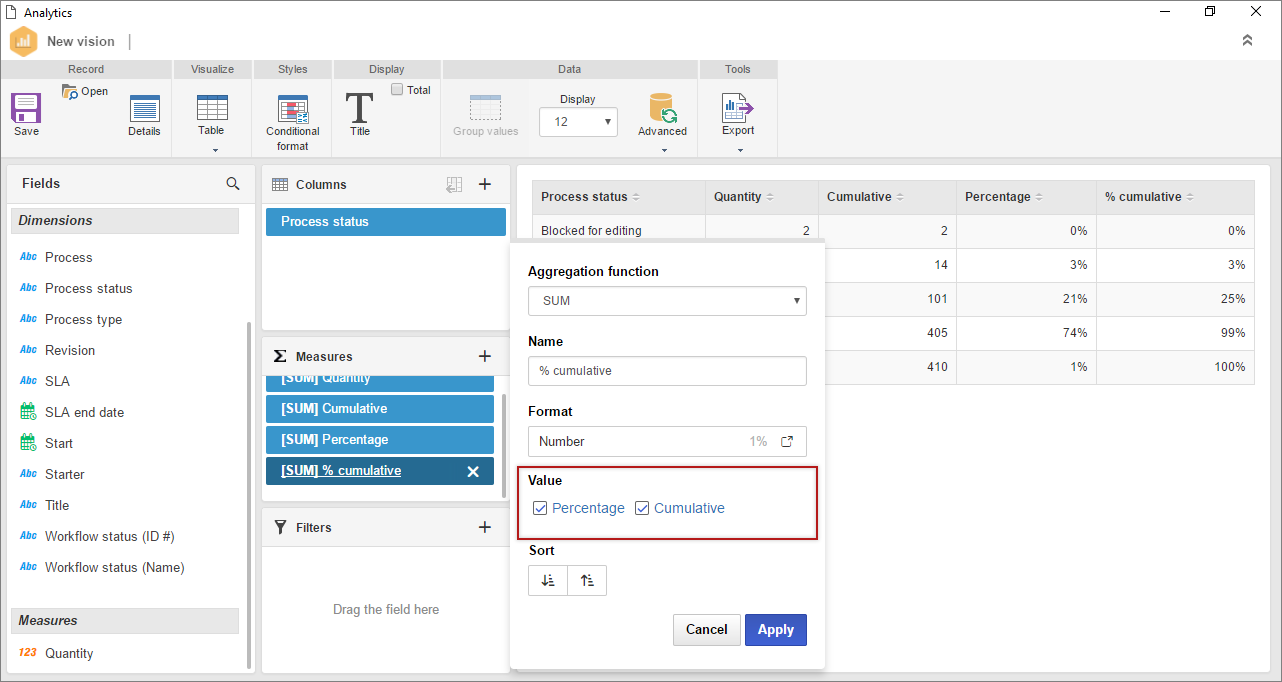Click the Fields panel scrollbar
The width and height of the screenshot is (1282, 682).
point(249,495)
